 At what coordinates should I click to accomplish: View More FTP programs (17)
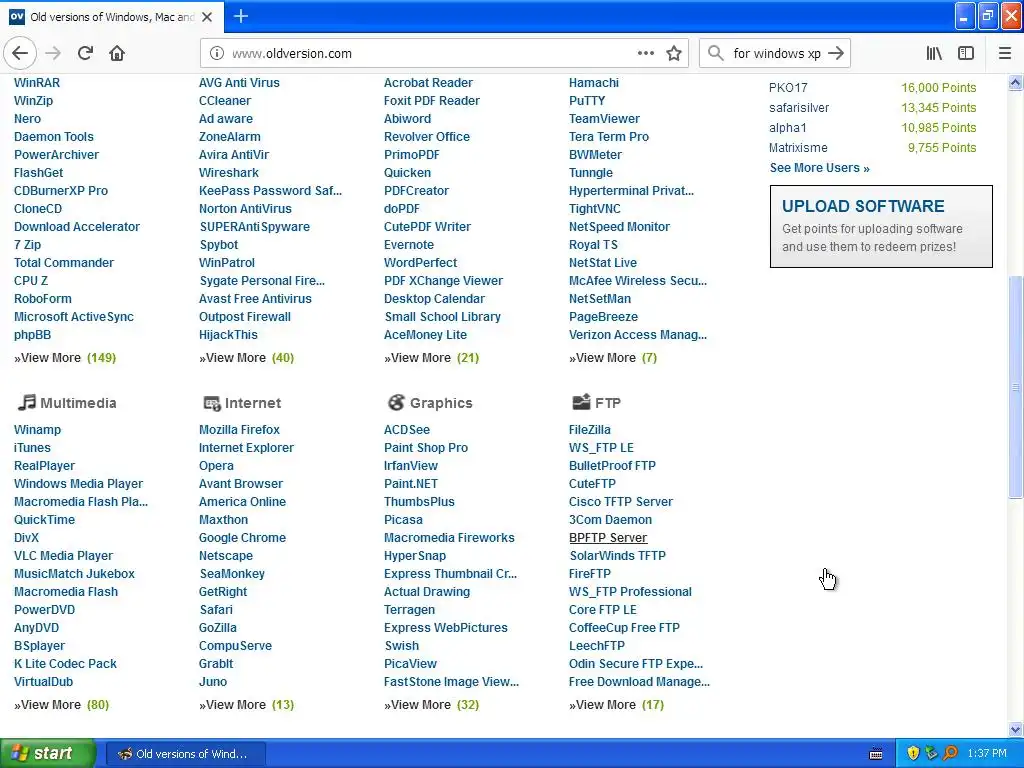[x=616, y=705]
